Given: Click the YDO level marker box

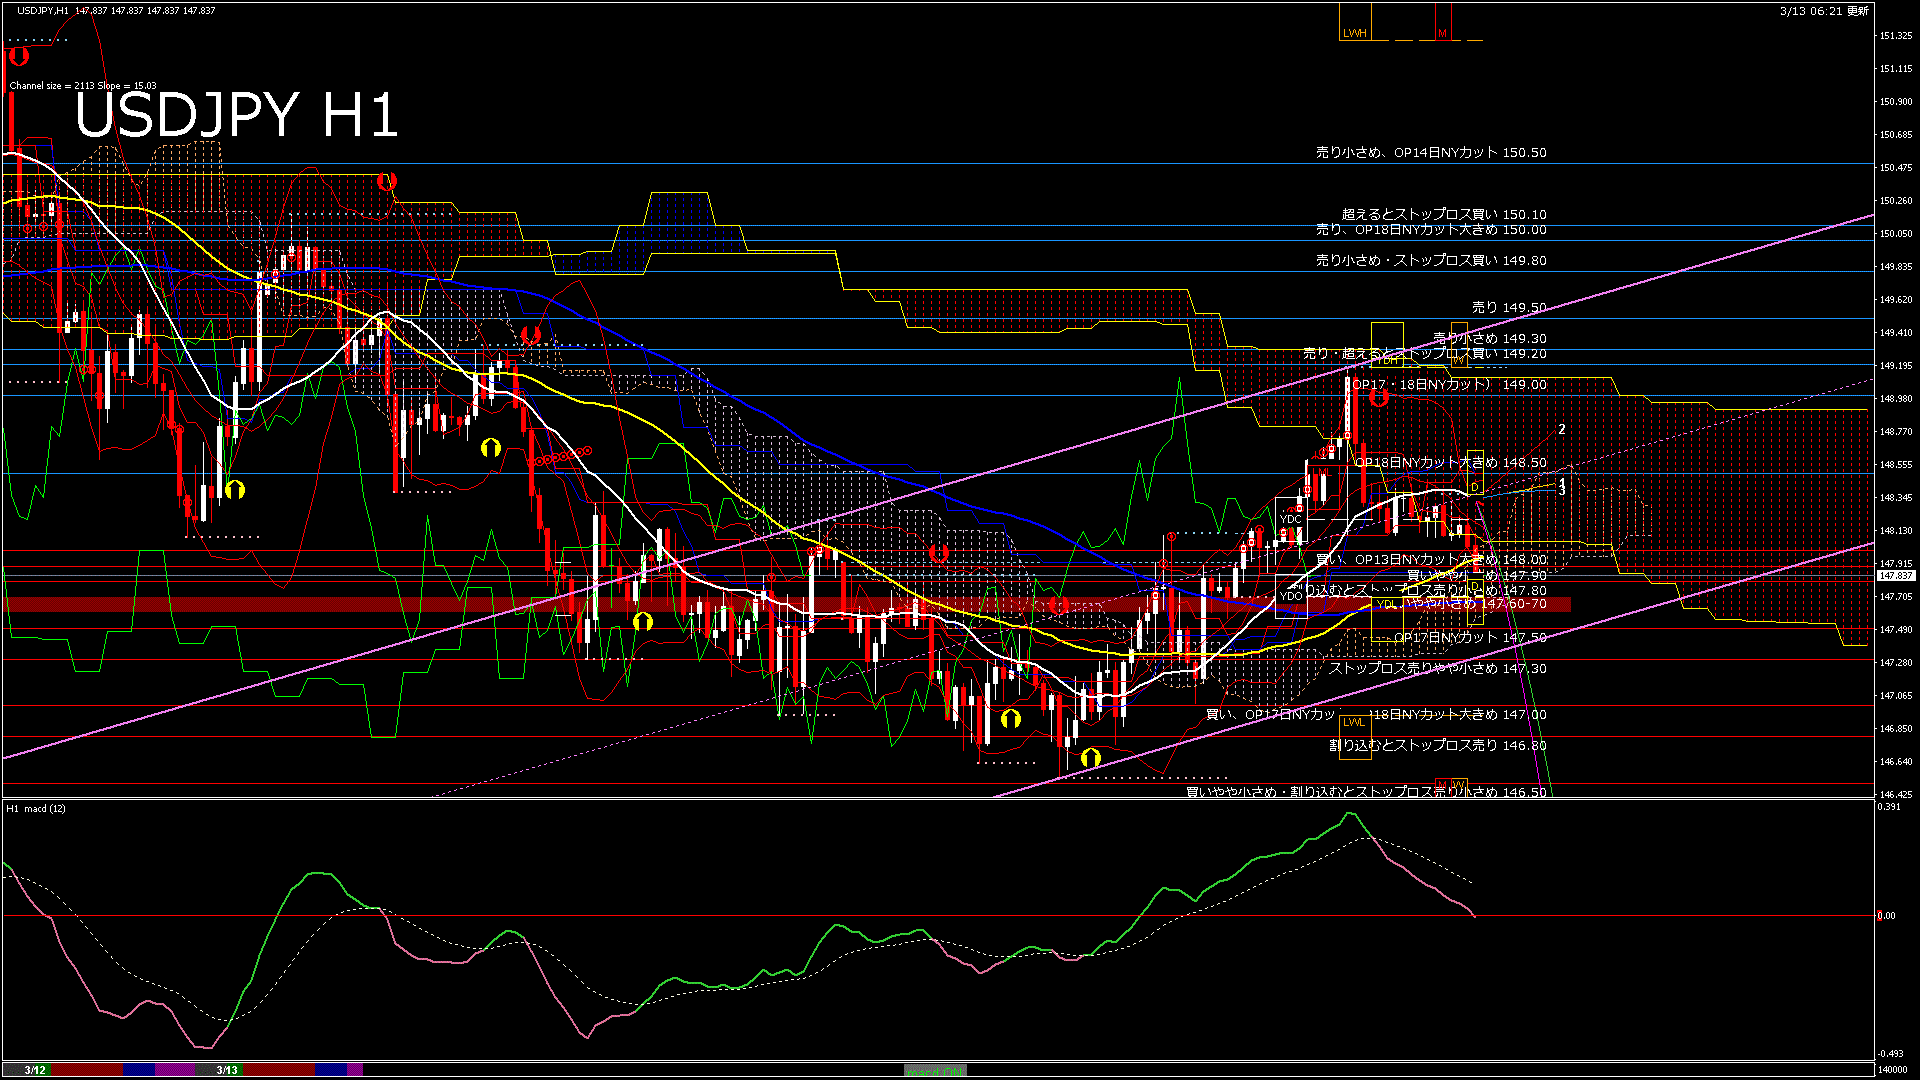Looking at the screenshot, I should pos(1291,596).
